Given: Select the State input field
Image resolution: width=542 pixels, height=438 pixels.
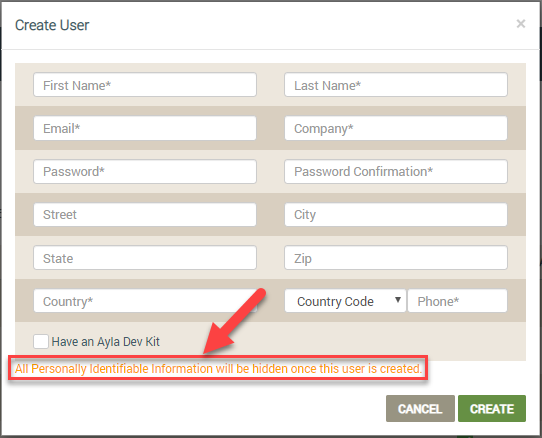Looking at the screenshot, I should coord(145,258).
